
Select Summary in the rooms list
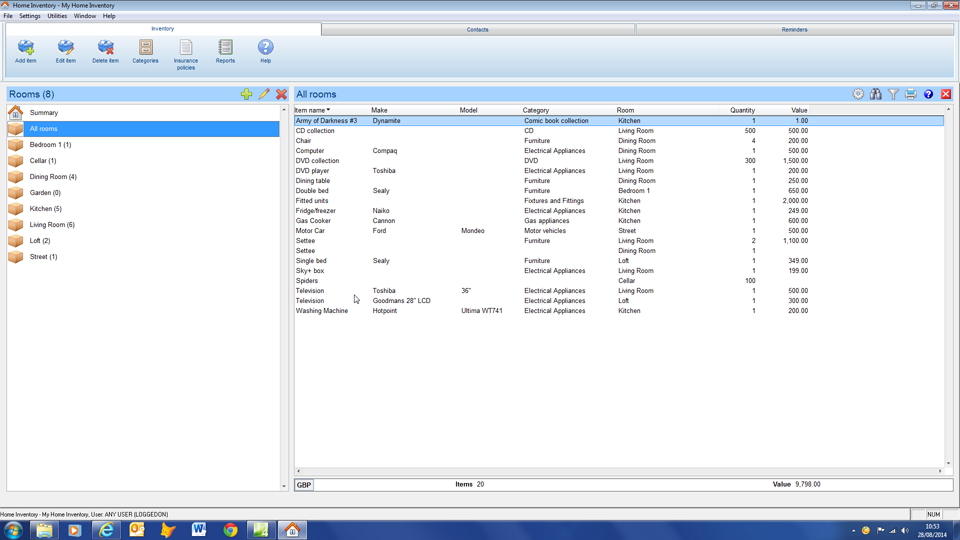point(143,113)
